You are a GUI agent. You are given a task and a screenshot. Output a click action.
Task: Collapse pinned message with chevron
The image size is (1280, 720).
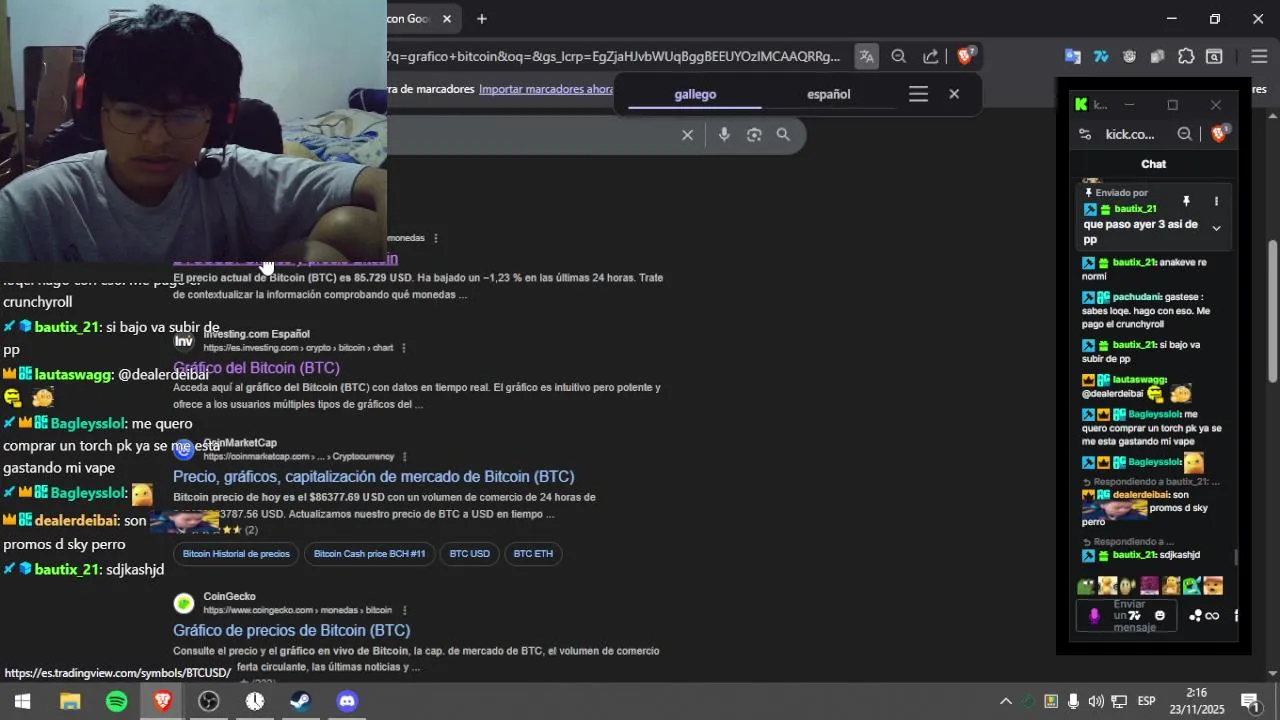click(x=1216, y=229)
